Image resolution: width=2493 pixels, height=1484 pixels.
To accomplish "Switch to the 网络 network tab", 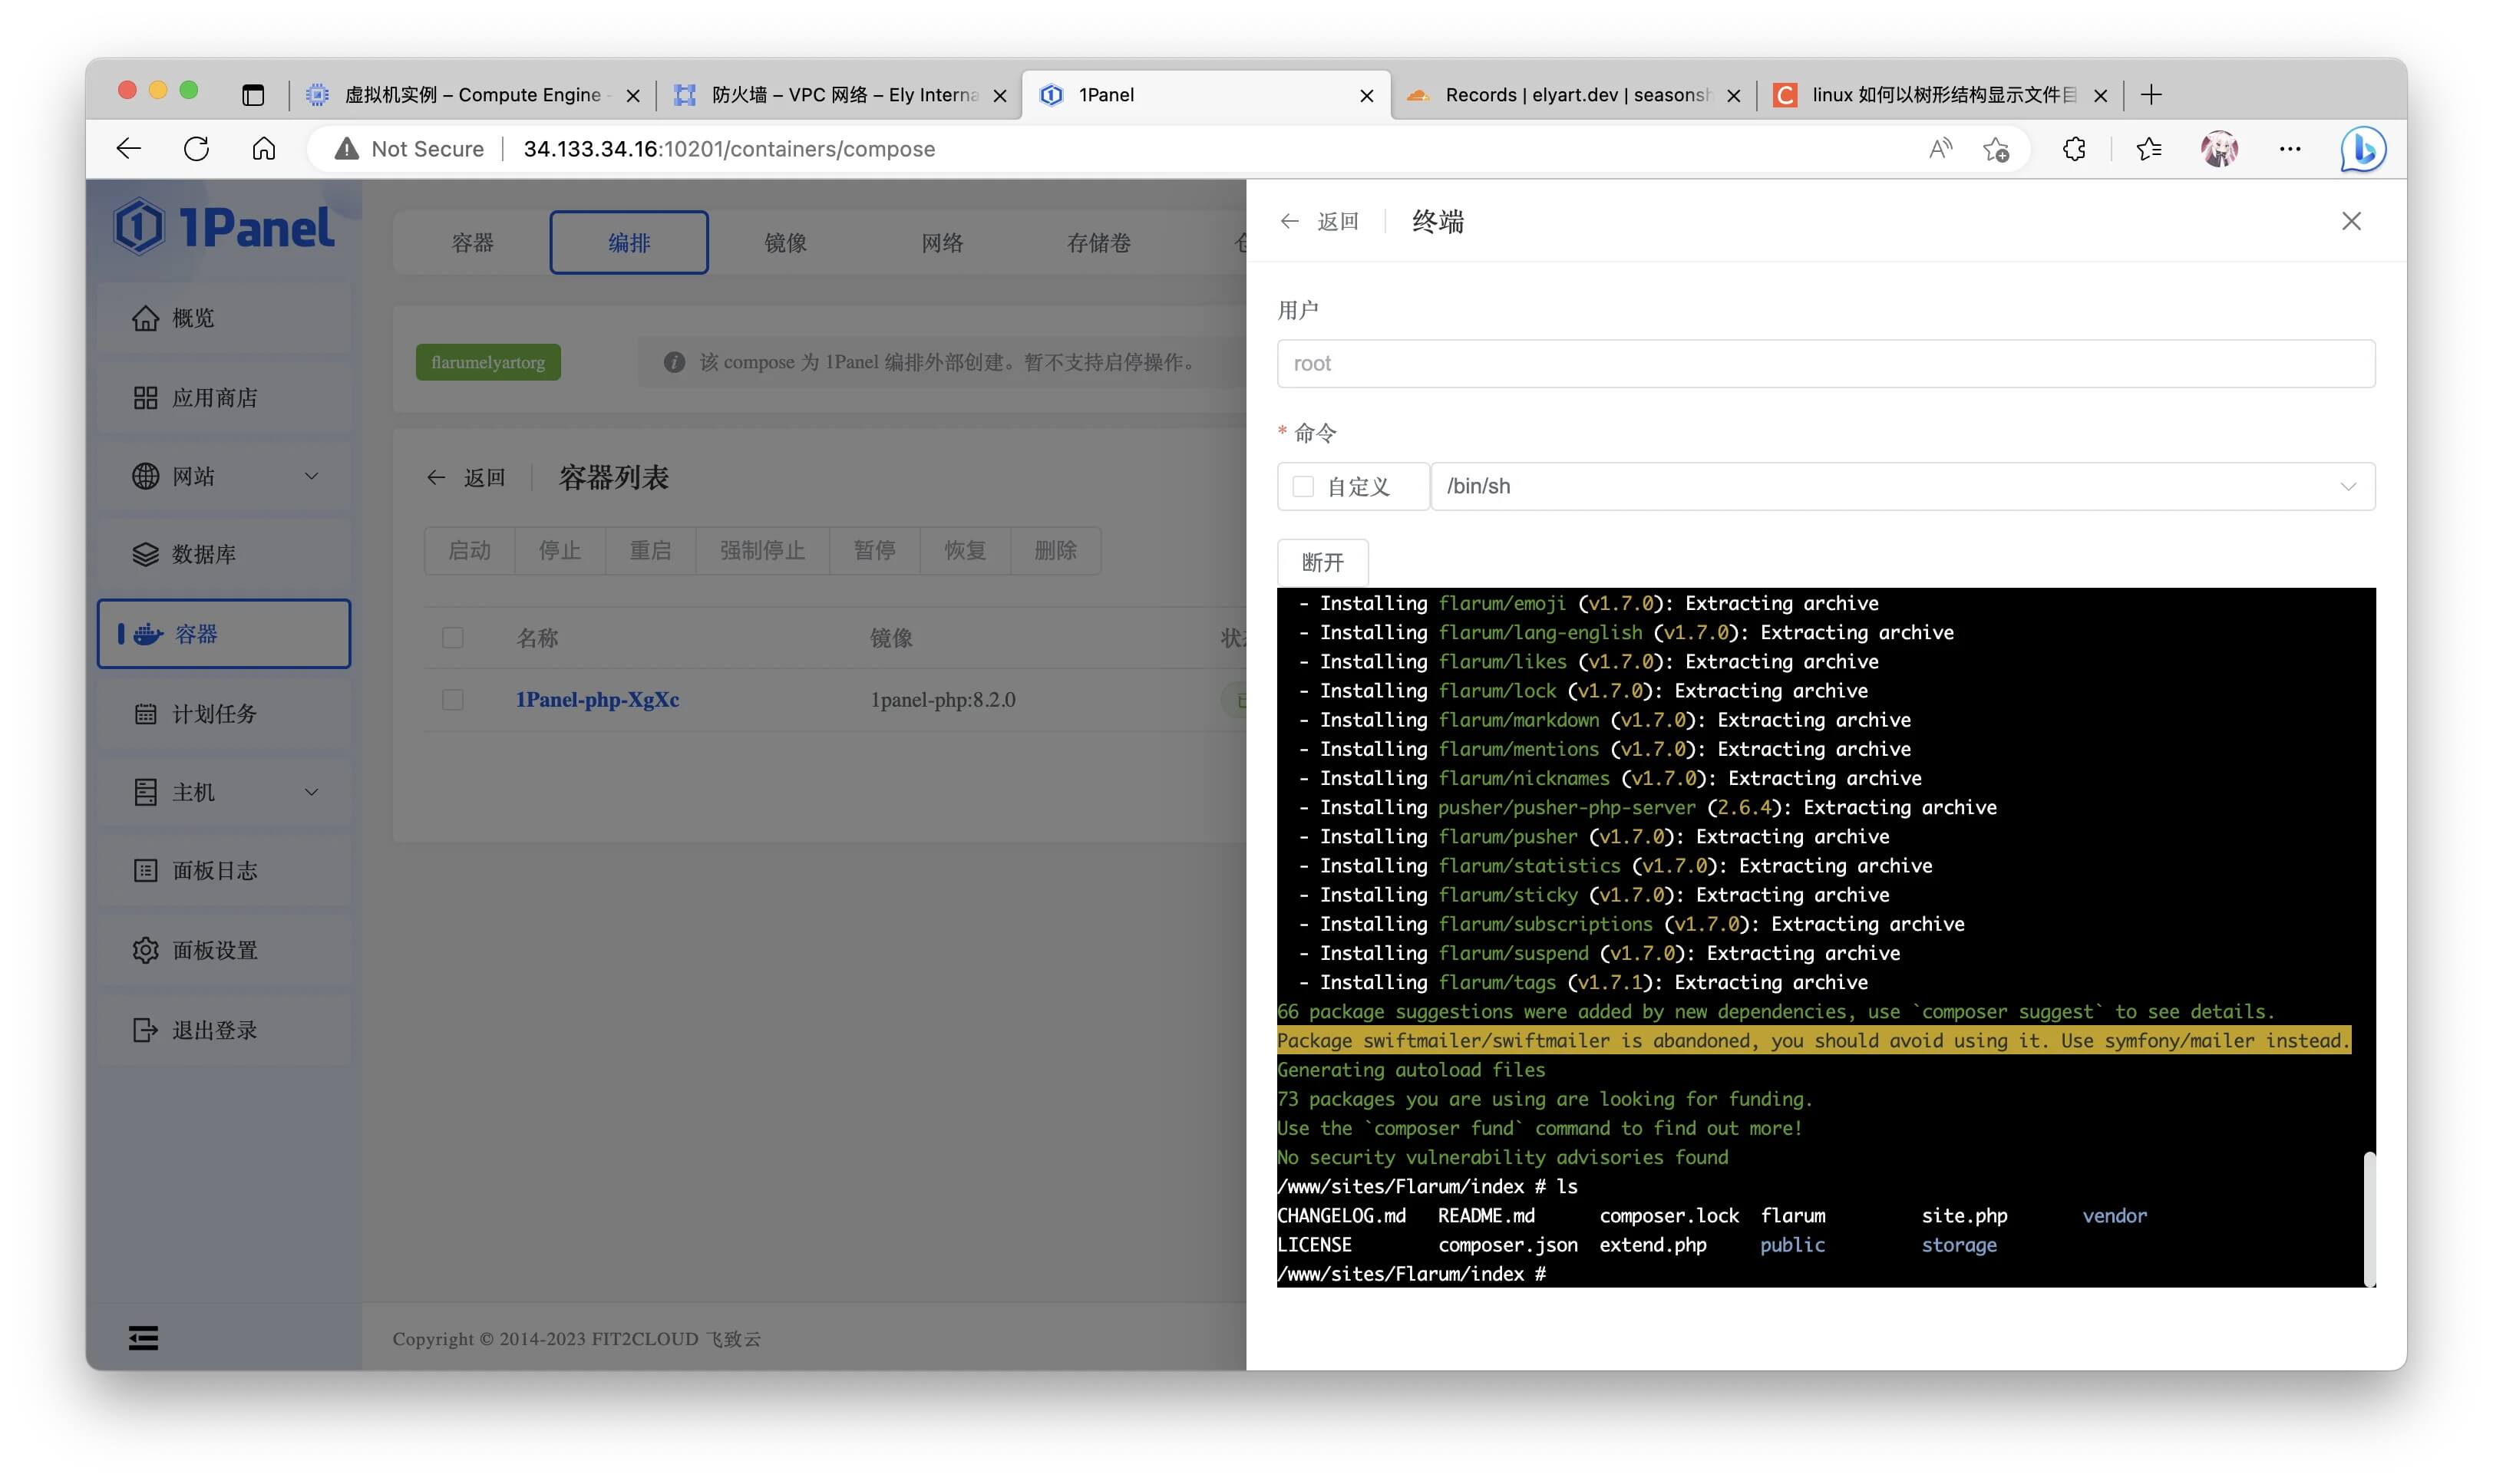I will (942, 243).
